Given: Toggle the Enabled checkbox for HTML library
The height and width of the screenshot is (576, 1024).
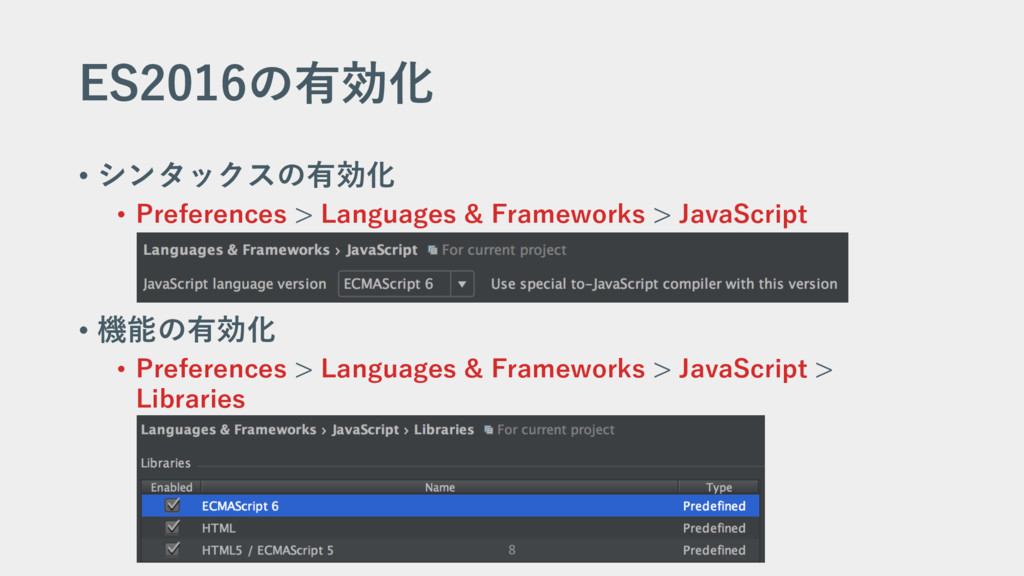Looking at the screenshot, I should click(172, 527).
